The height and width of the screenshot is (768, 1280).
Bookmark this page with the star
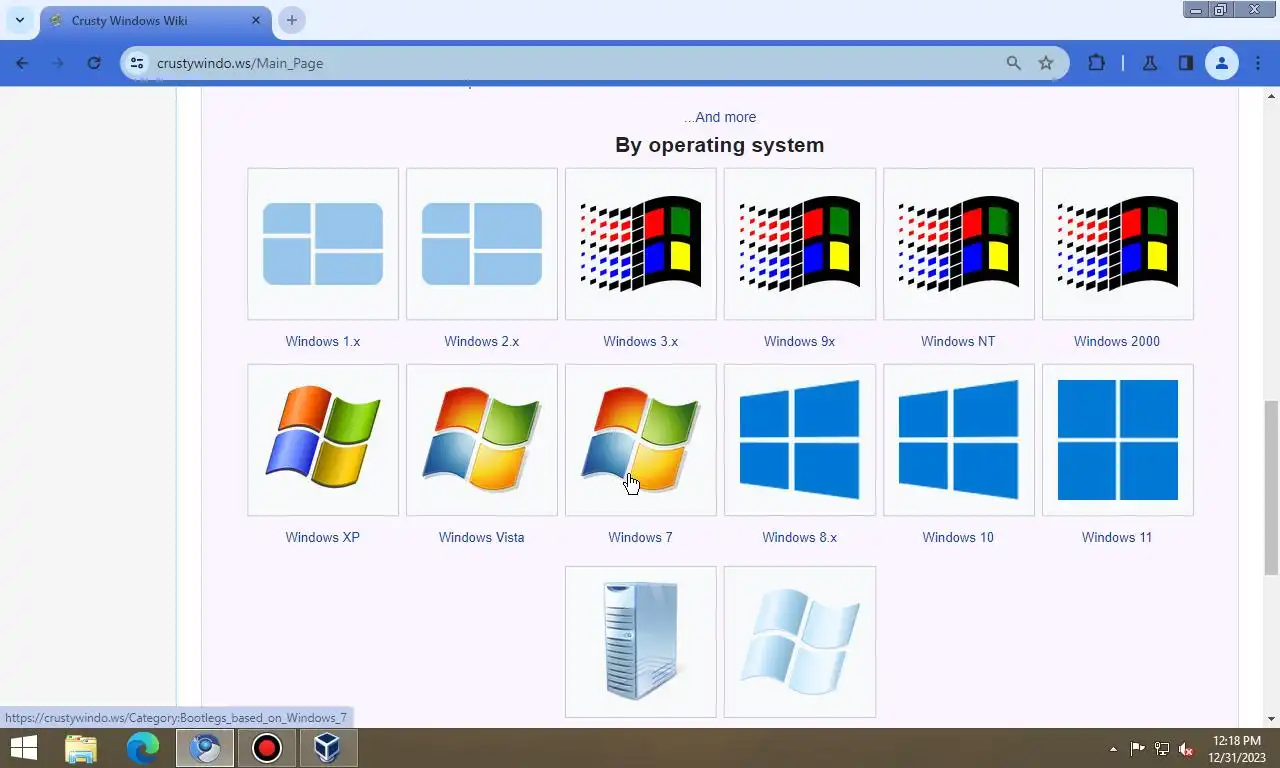[x=1046, y=63]
